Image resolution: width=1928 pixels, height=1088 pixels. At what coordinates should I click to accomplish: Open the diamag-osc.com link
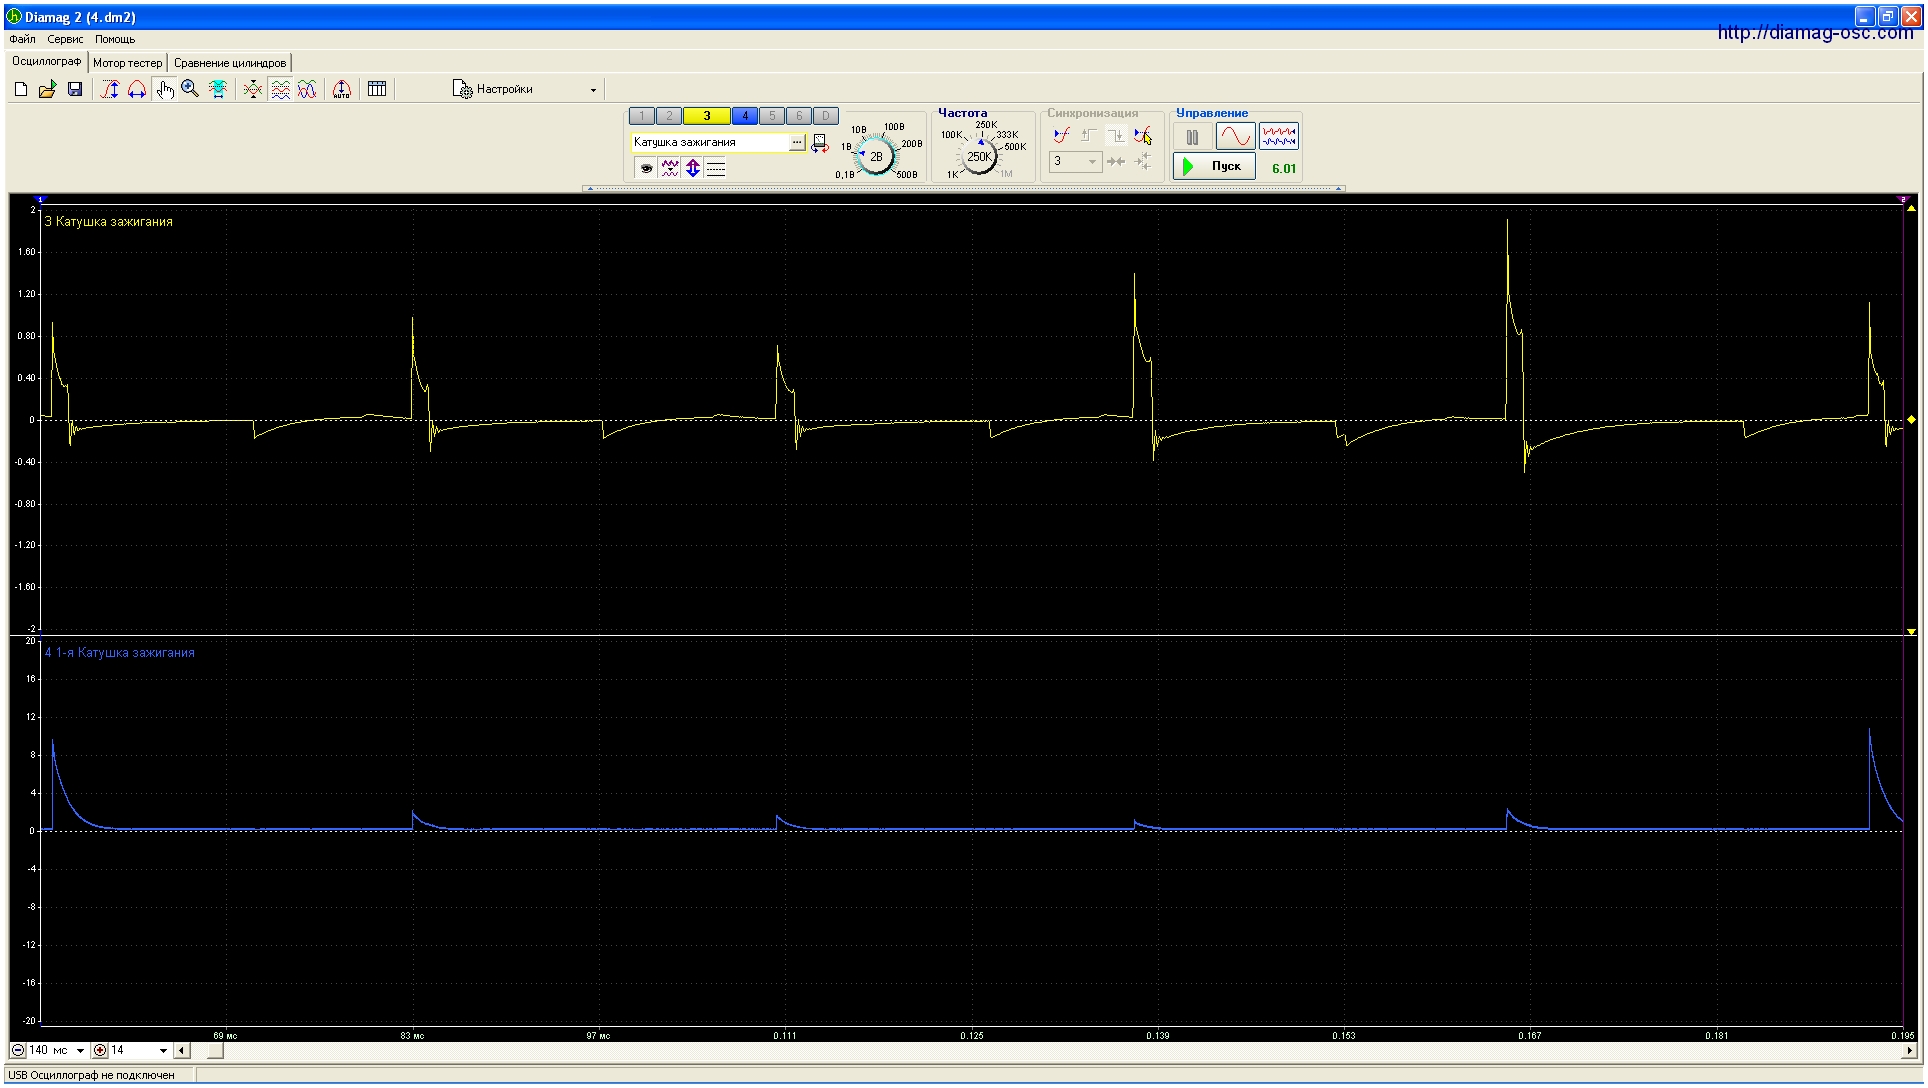(x=1815, y=32)
